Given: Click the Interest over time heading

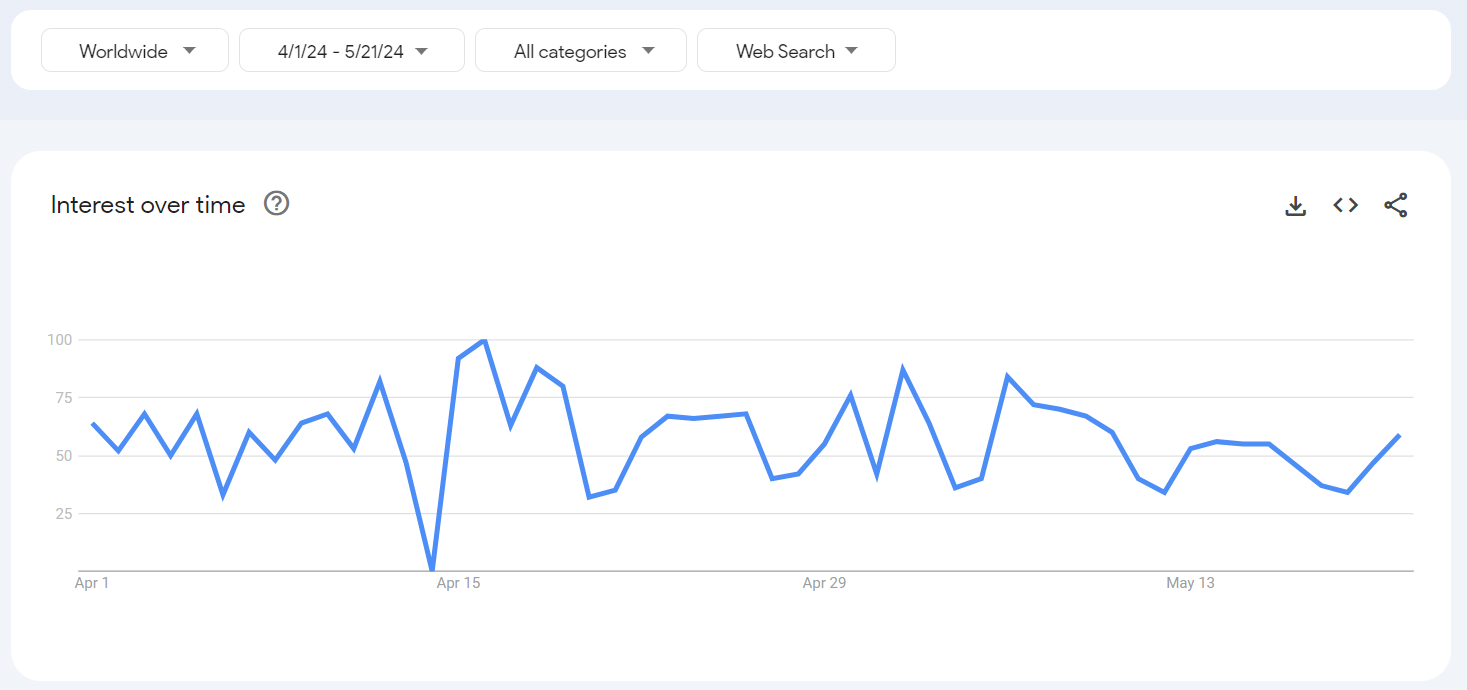Looking at the screenshot, I should 148,205.
